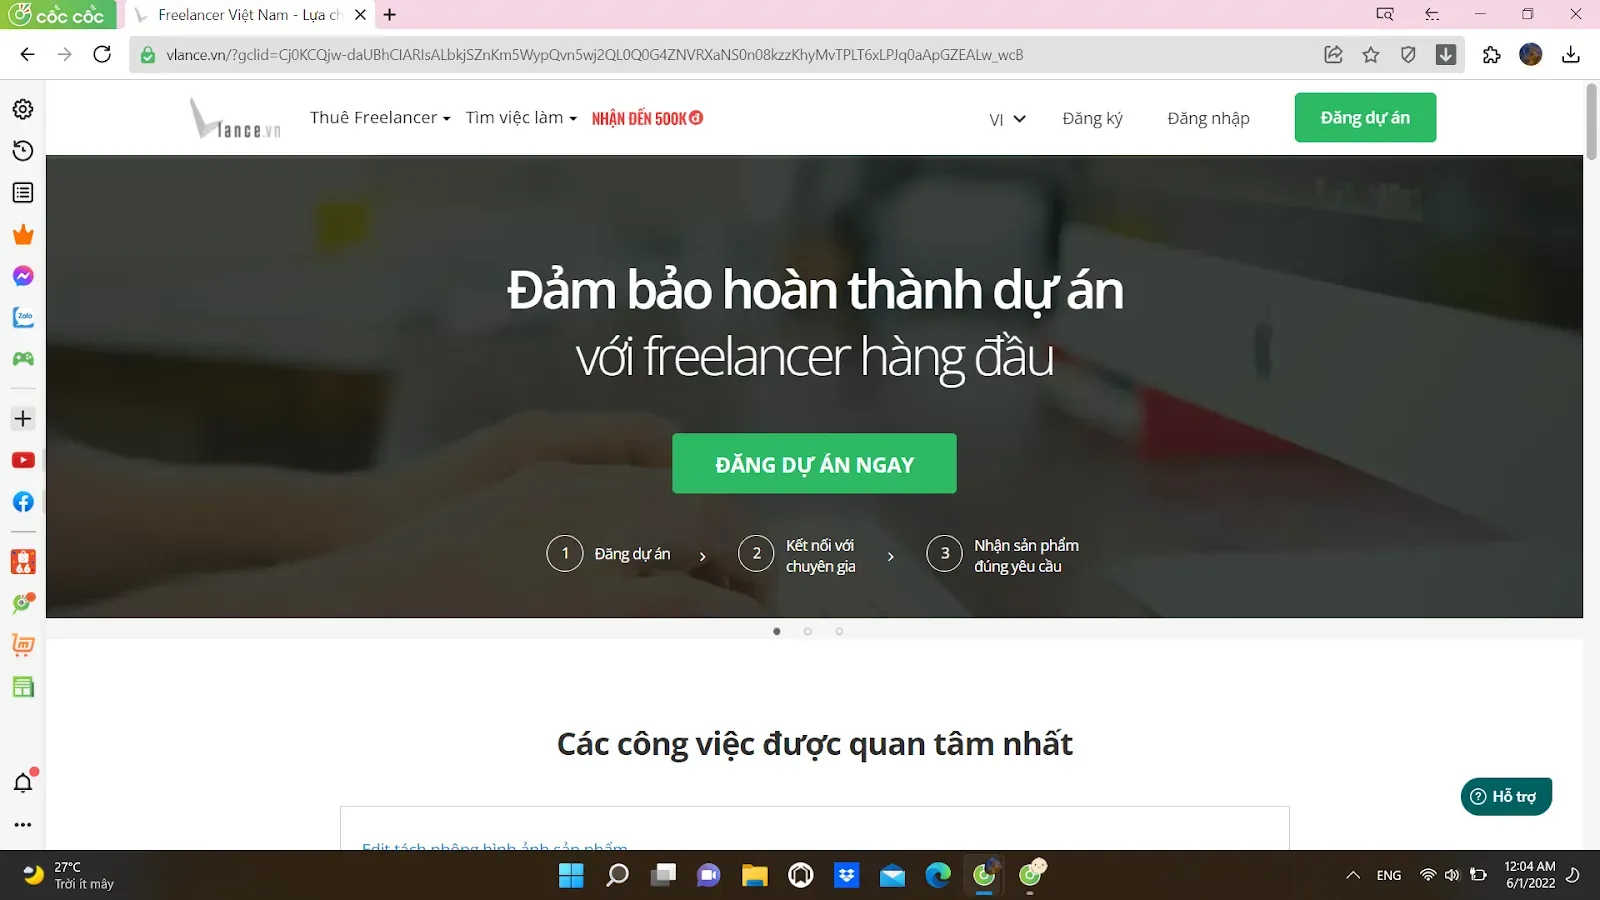Click the ĐĂNG DỰ ÁN NGAY button

point(814,463)
